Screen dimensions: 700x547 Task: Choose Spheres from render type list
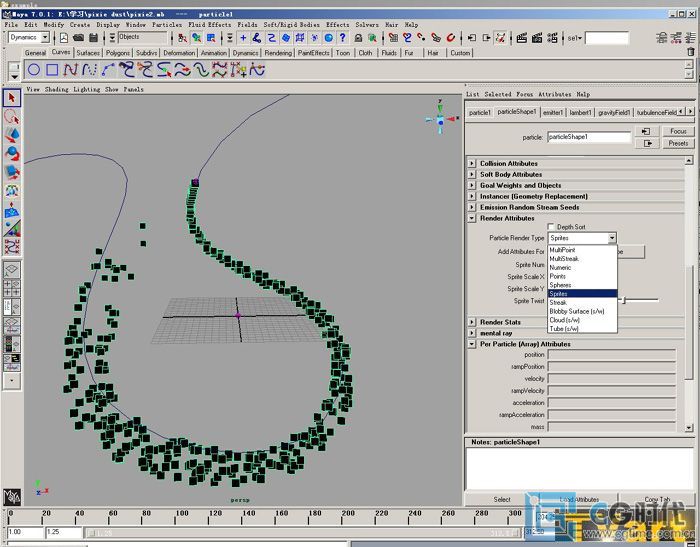pyautogui.click(x=582, y=285)
